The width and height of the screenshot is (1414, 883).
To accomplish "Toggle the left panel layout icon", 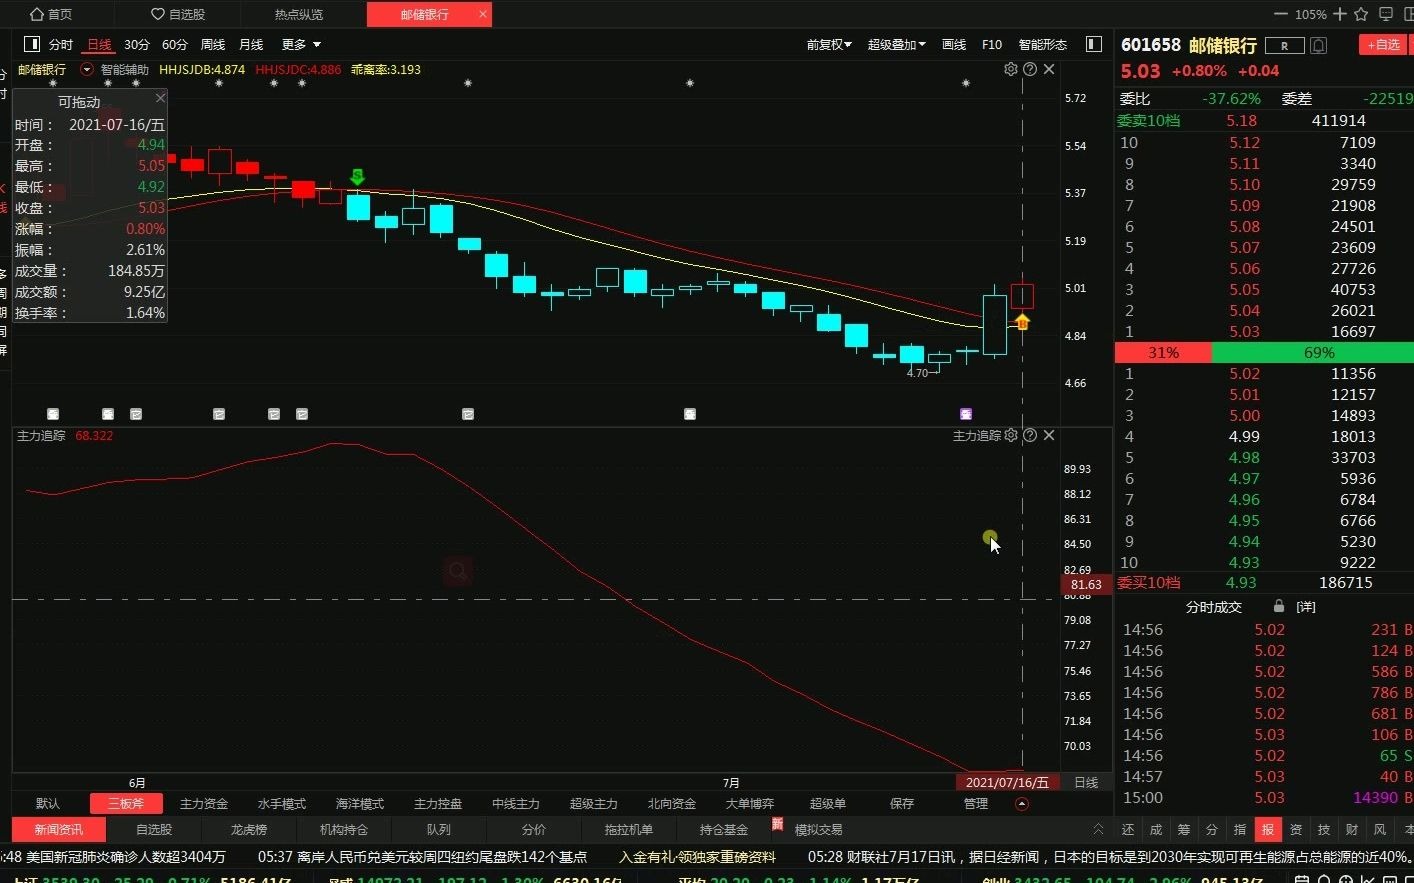I will pyautogui.click(x=32, y=44).
